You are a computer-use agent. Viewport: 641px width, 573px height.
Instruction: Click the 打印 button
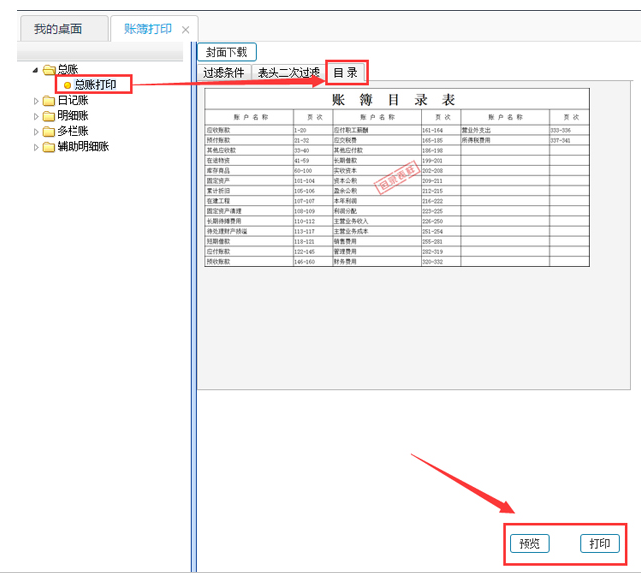[600, 544]
